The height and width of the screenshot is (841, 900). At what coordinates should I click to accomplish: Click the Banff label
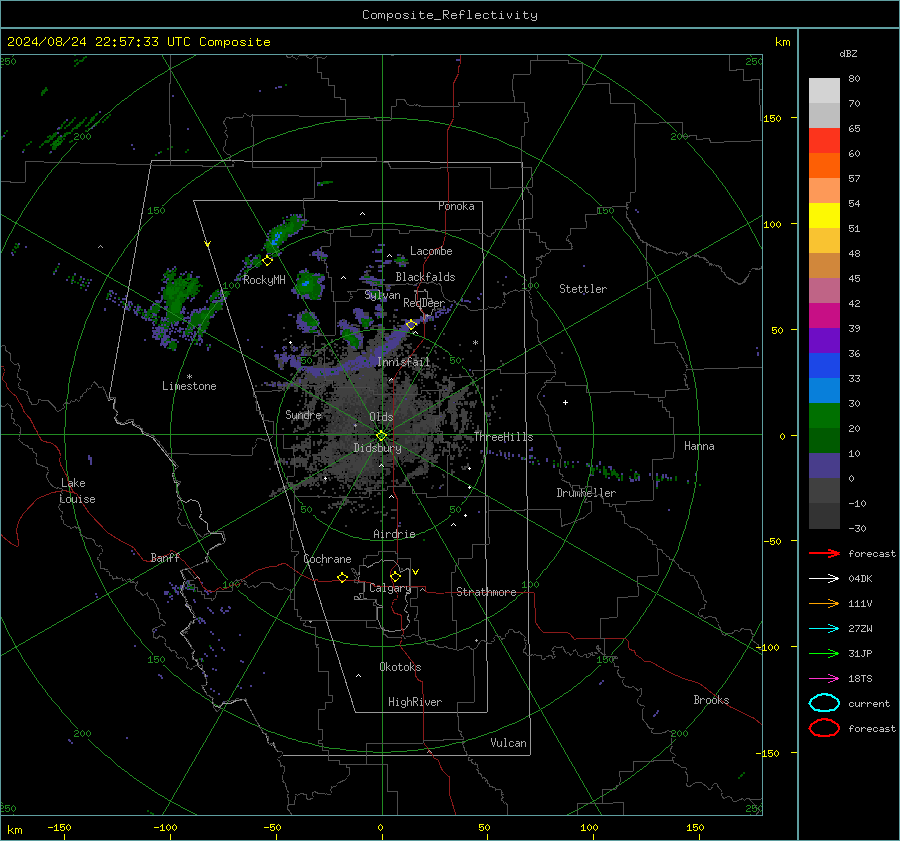[x=165, y=558]
